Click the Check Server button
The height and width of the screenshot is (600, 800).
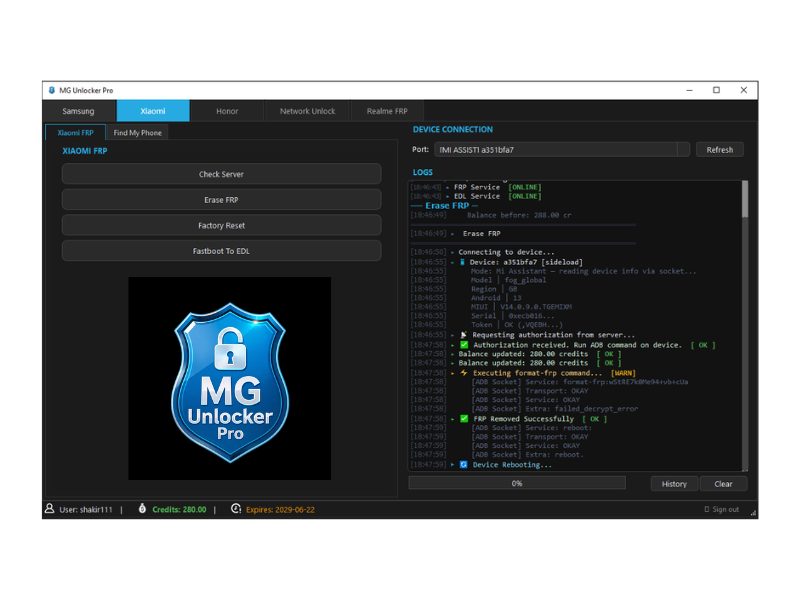click(x=221, y=174)
